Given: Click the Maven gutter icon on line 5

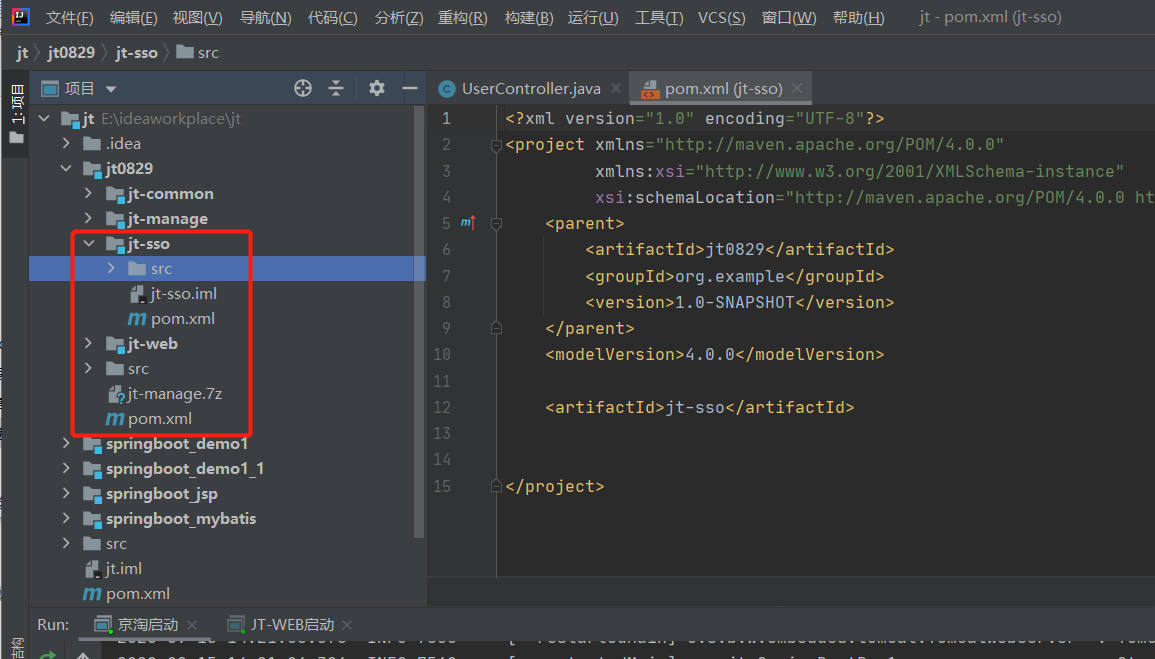Looking at the screenshot, I should tap(468, 222).
